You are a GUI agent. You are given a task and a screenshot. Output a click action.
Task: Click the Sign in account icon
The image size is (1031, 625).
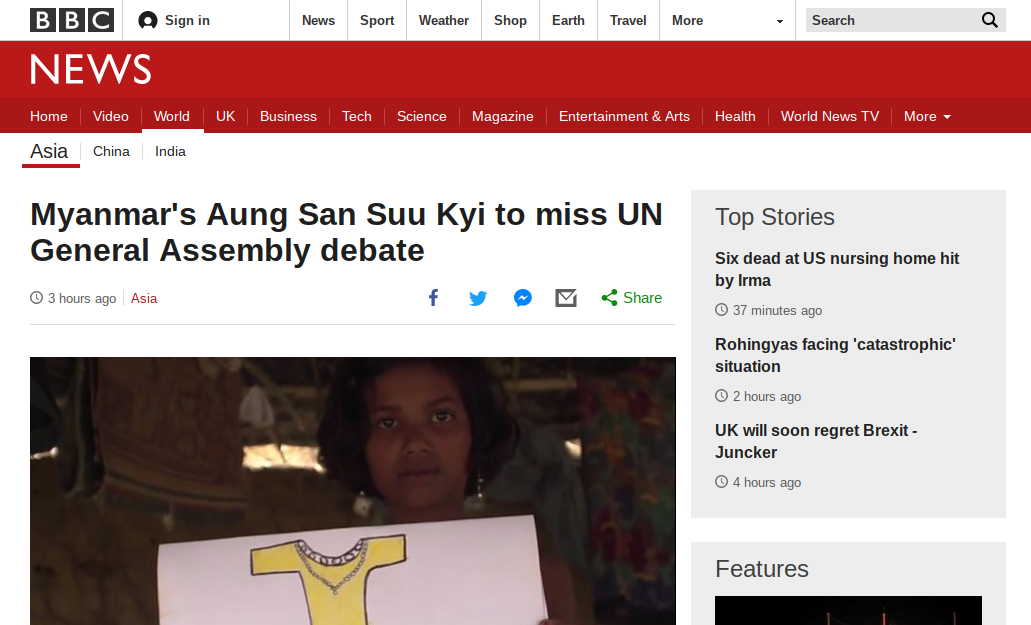[148, 20]
